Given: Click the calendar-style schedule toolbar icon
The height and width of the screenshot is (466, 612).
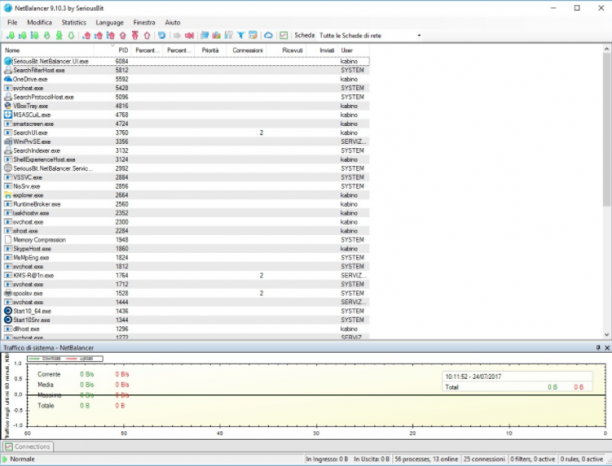Looking at the screenshot, I should click(x=253, y=36).
